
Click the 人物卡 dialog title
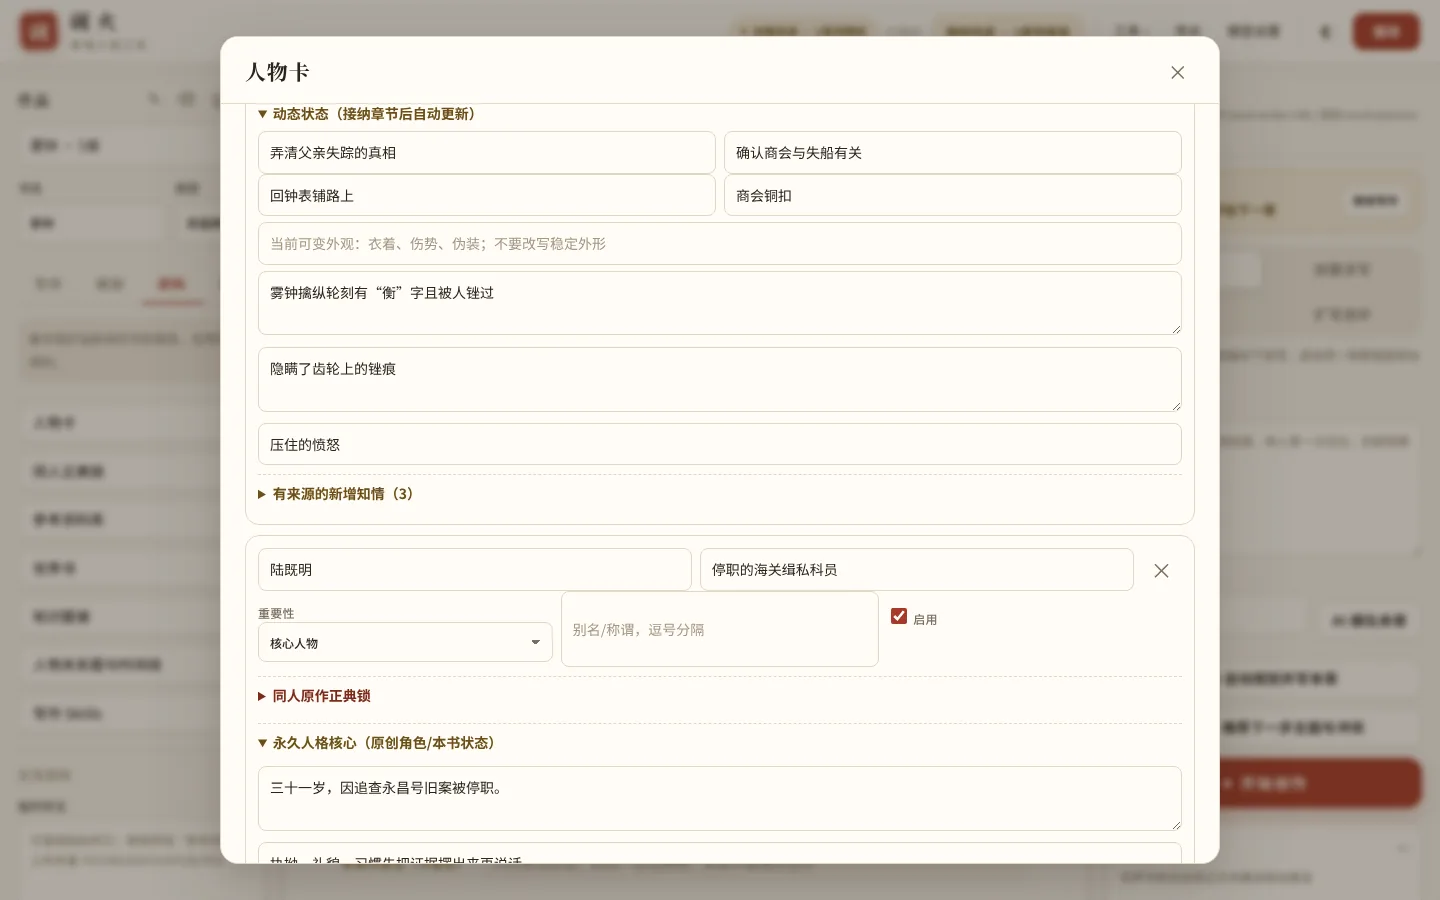tap(278, 72)
